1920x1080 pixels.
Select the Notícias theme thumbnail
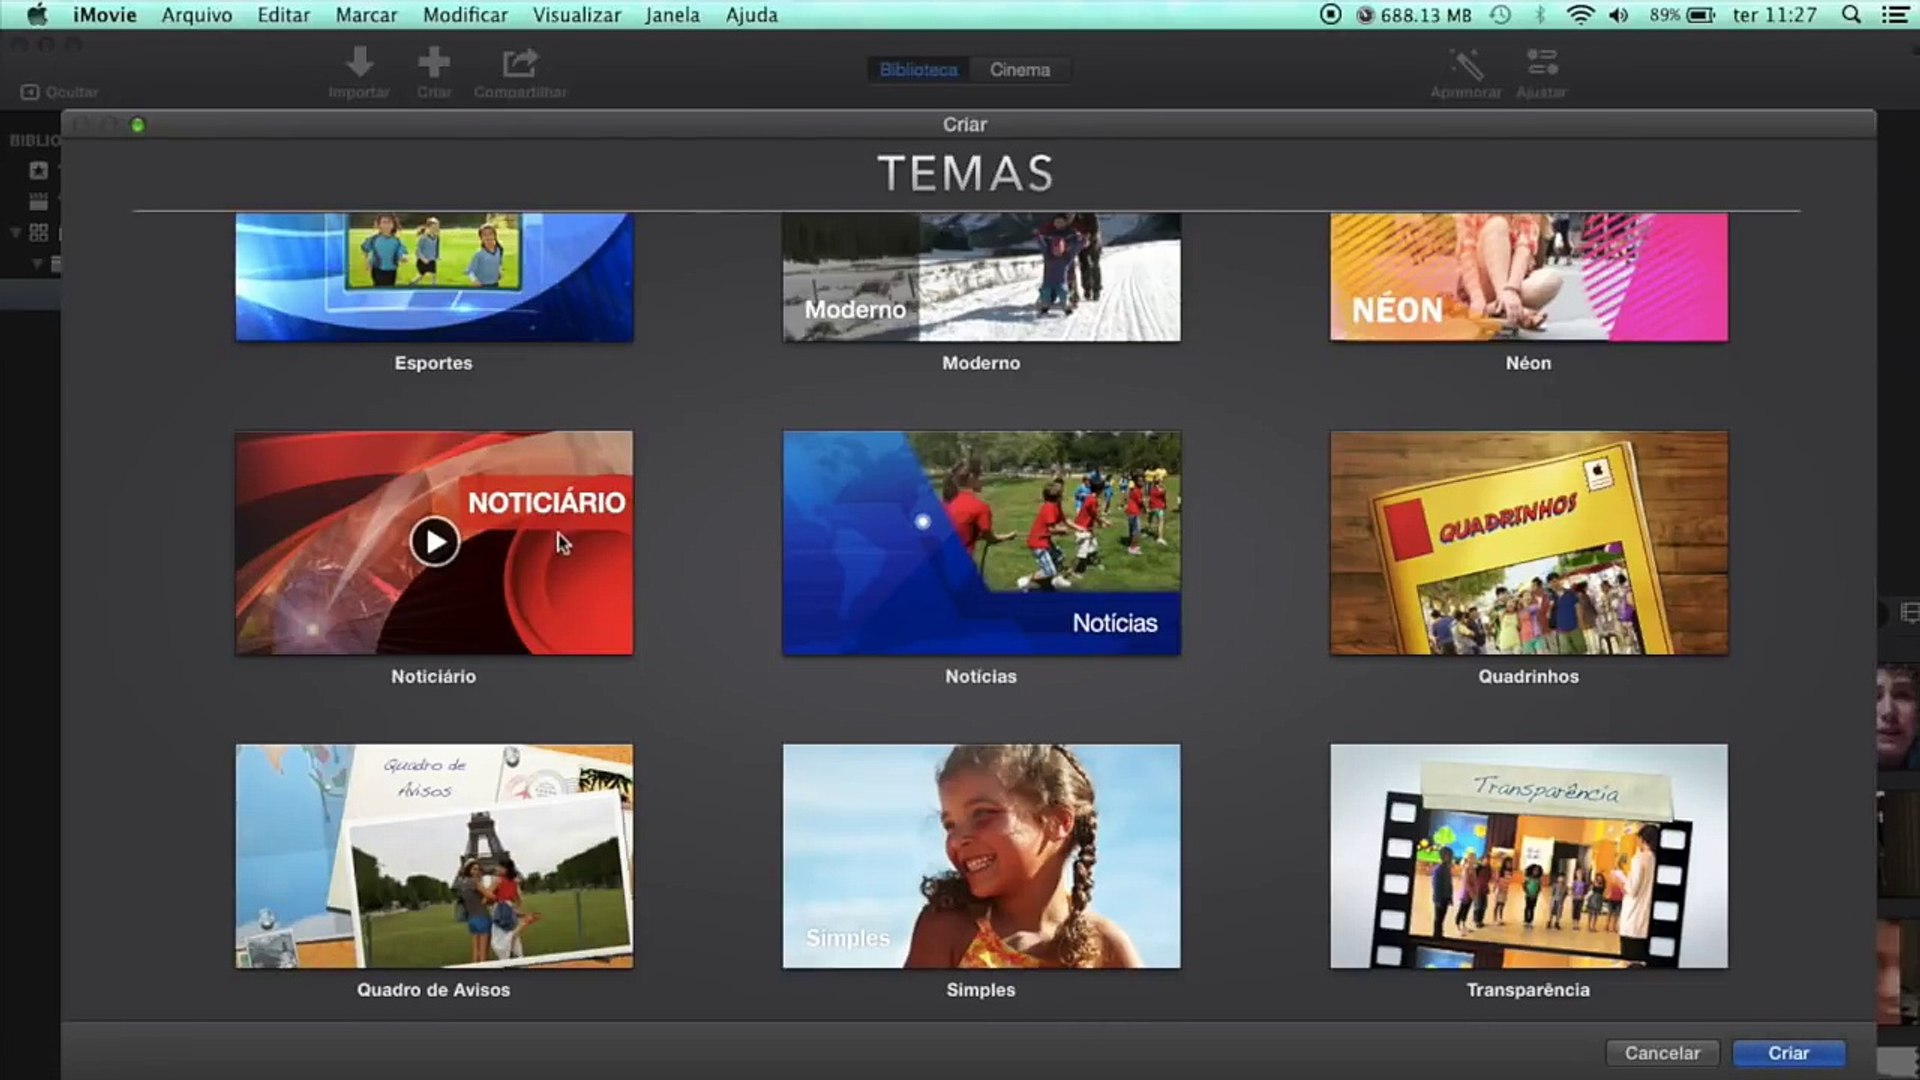(981, 543)
